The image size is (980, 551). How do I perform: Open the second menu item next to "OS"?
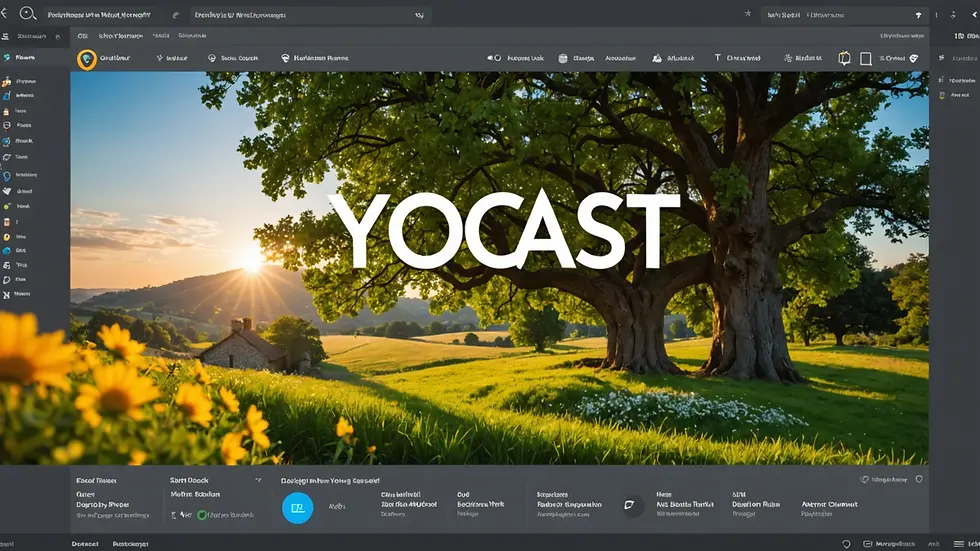pos(121,36)
